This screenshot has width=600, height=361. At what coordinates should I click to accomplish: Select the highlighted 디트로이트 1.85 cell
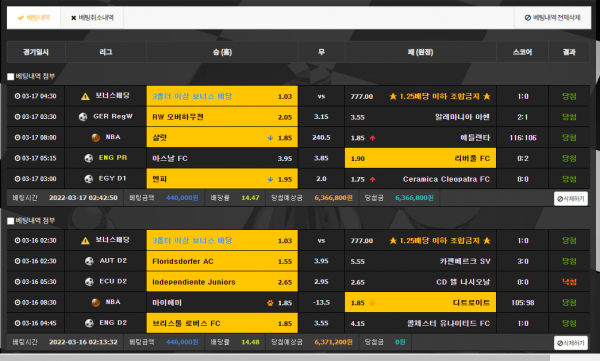pos(420,302)
